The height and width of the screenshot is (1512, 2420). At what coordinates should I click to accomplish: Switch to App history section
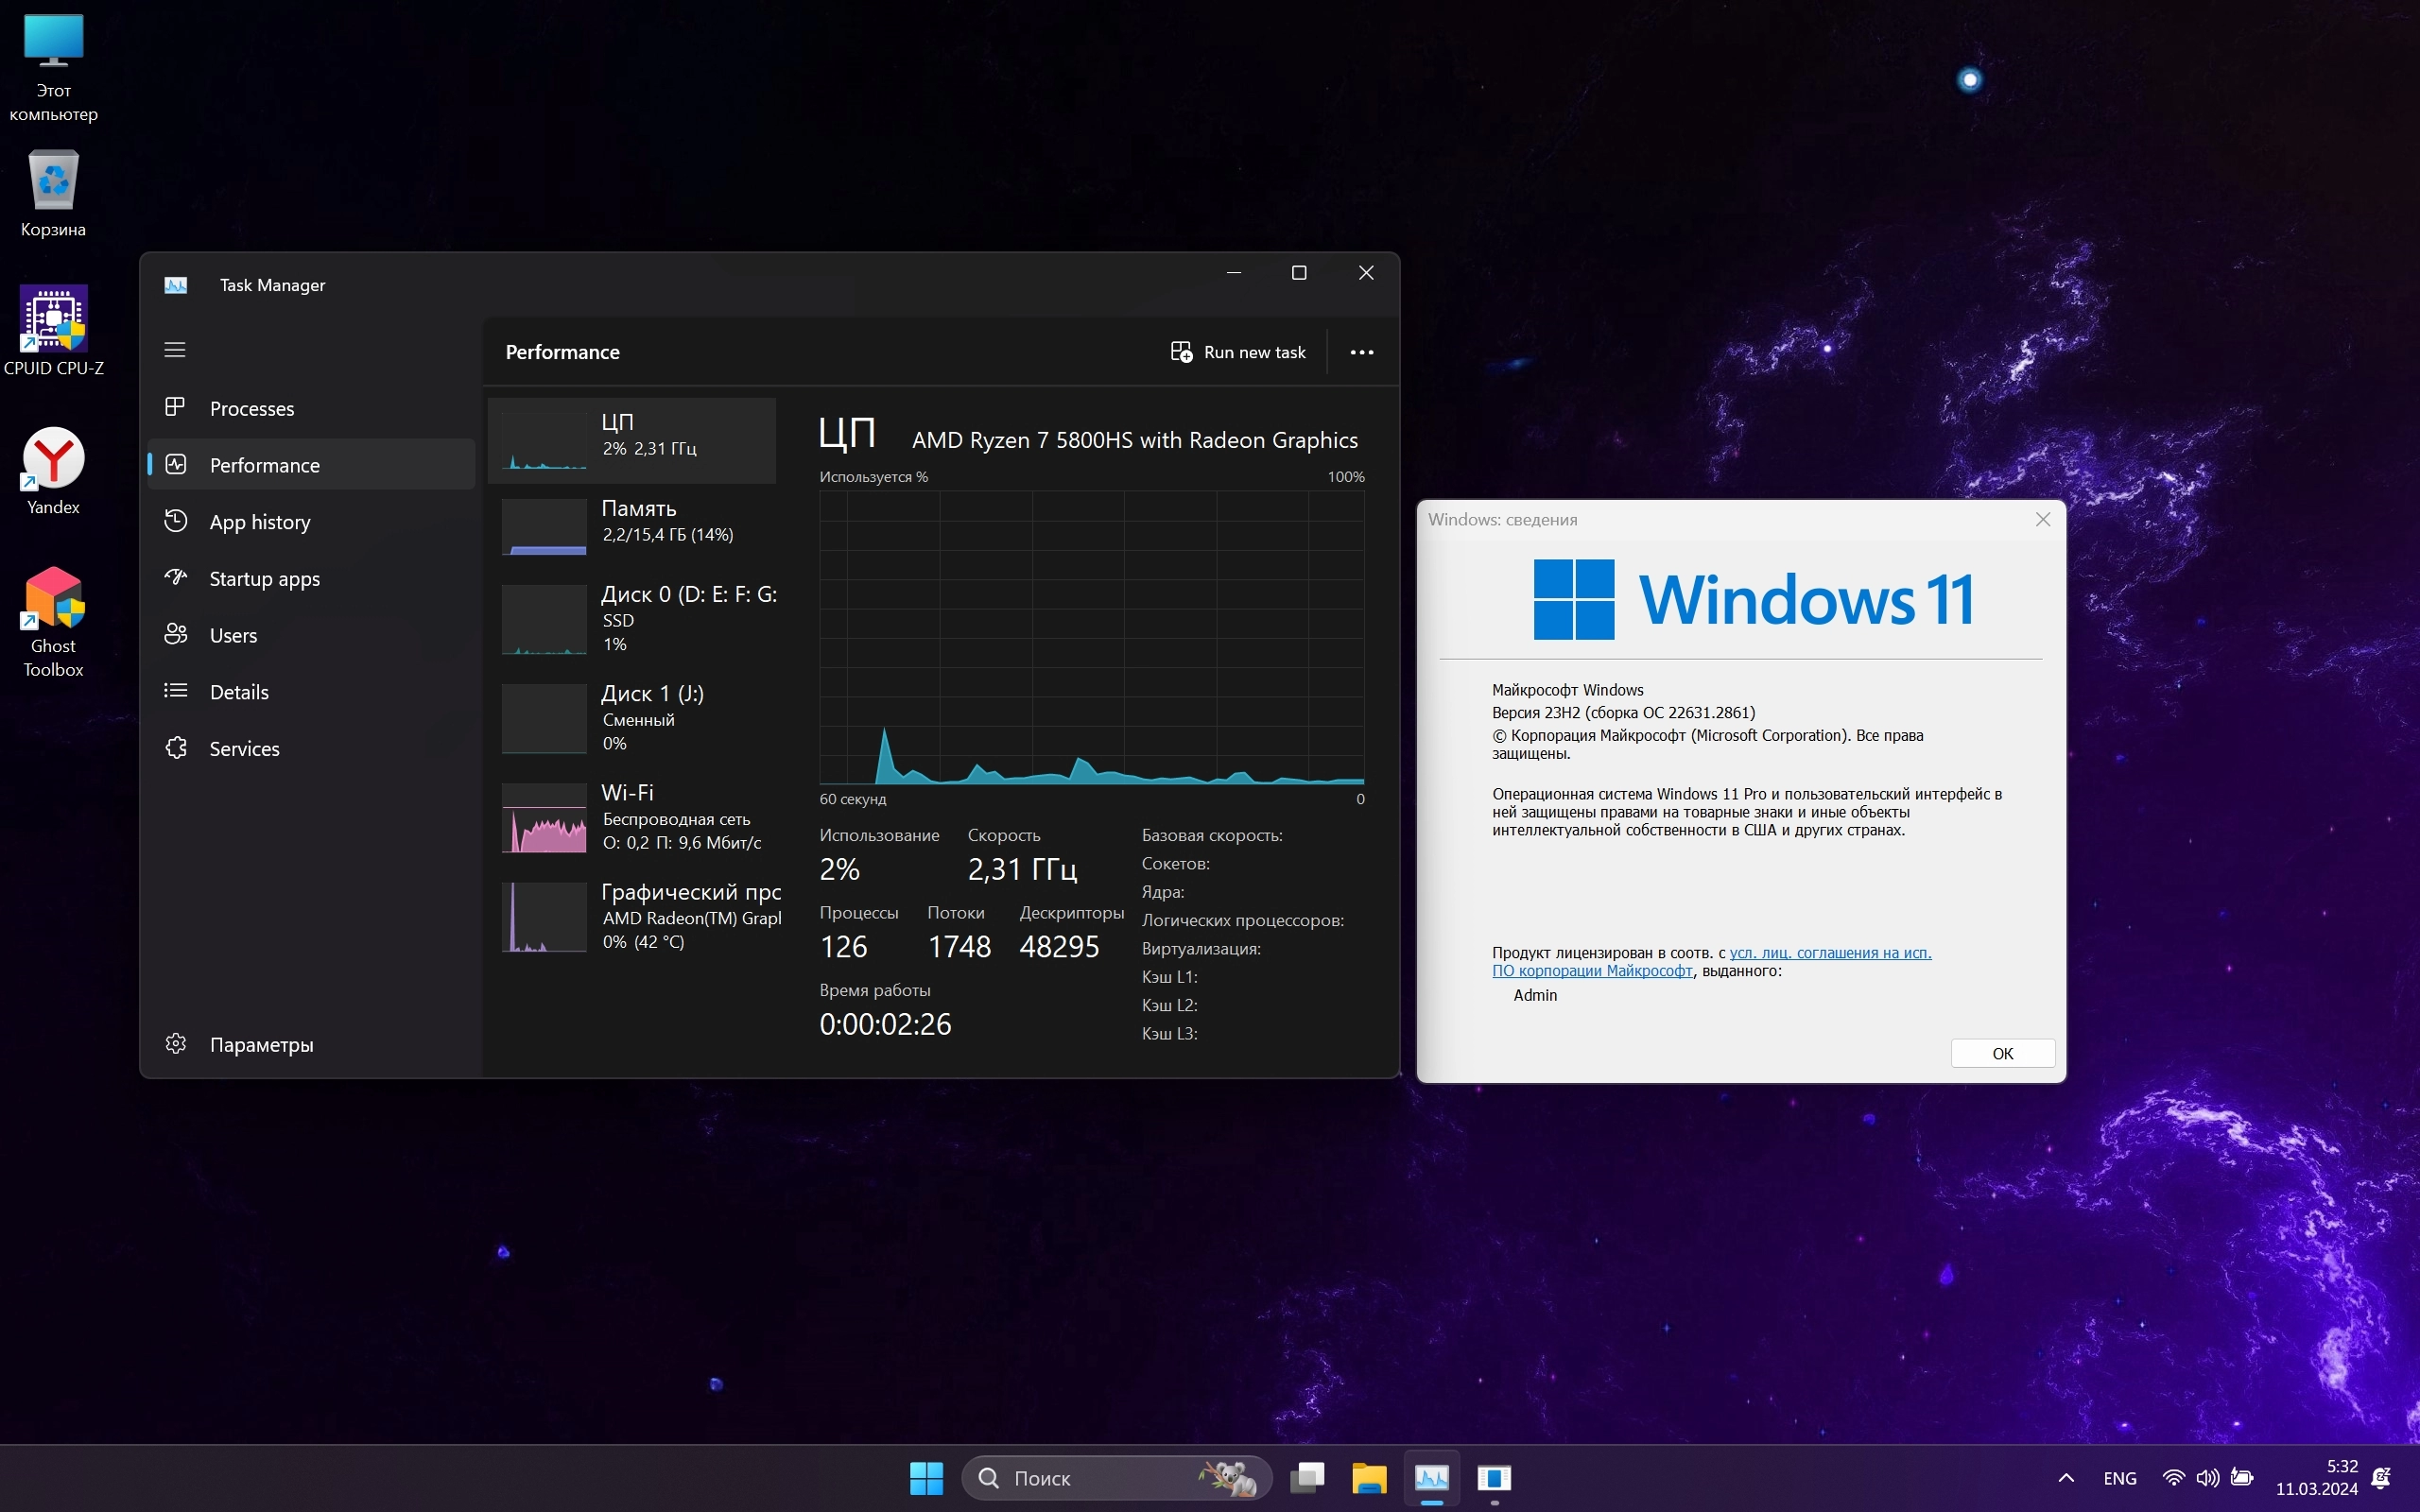[x=259, y=522]
